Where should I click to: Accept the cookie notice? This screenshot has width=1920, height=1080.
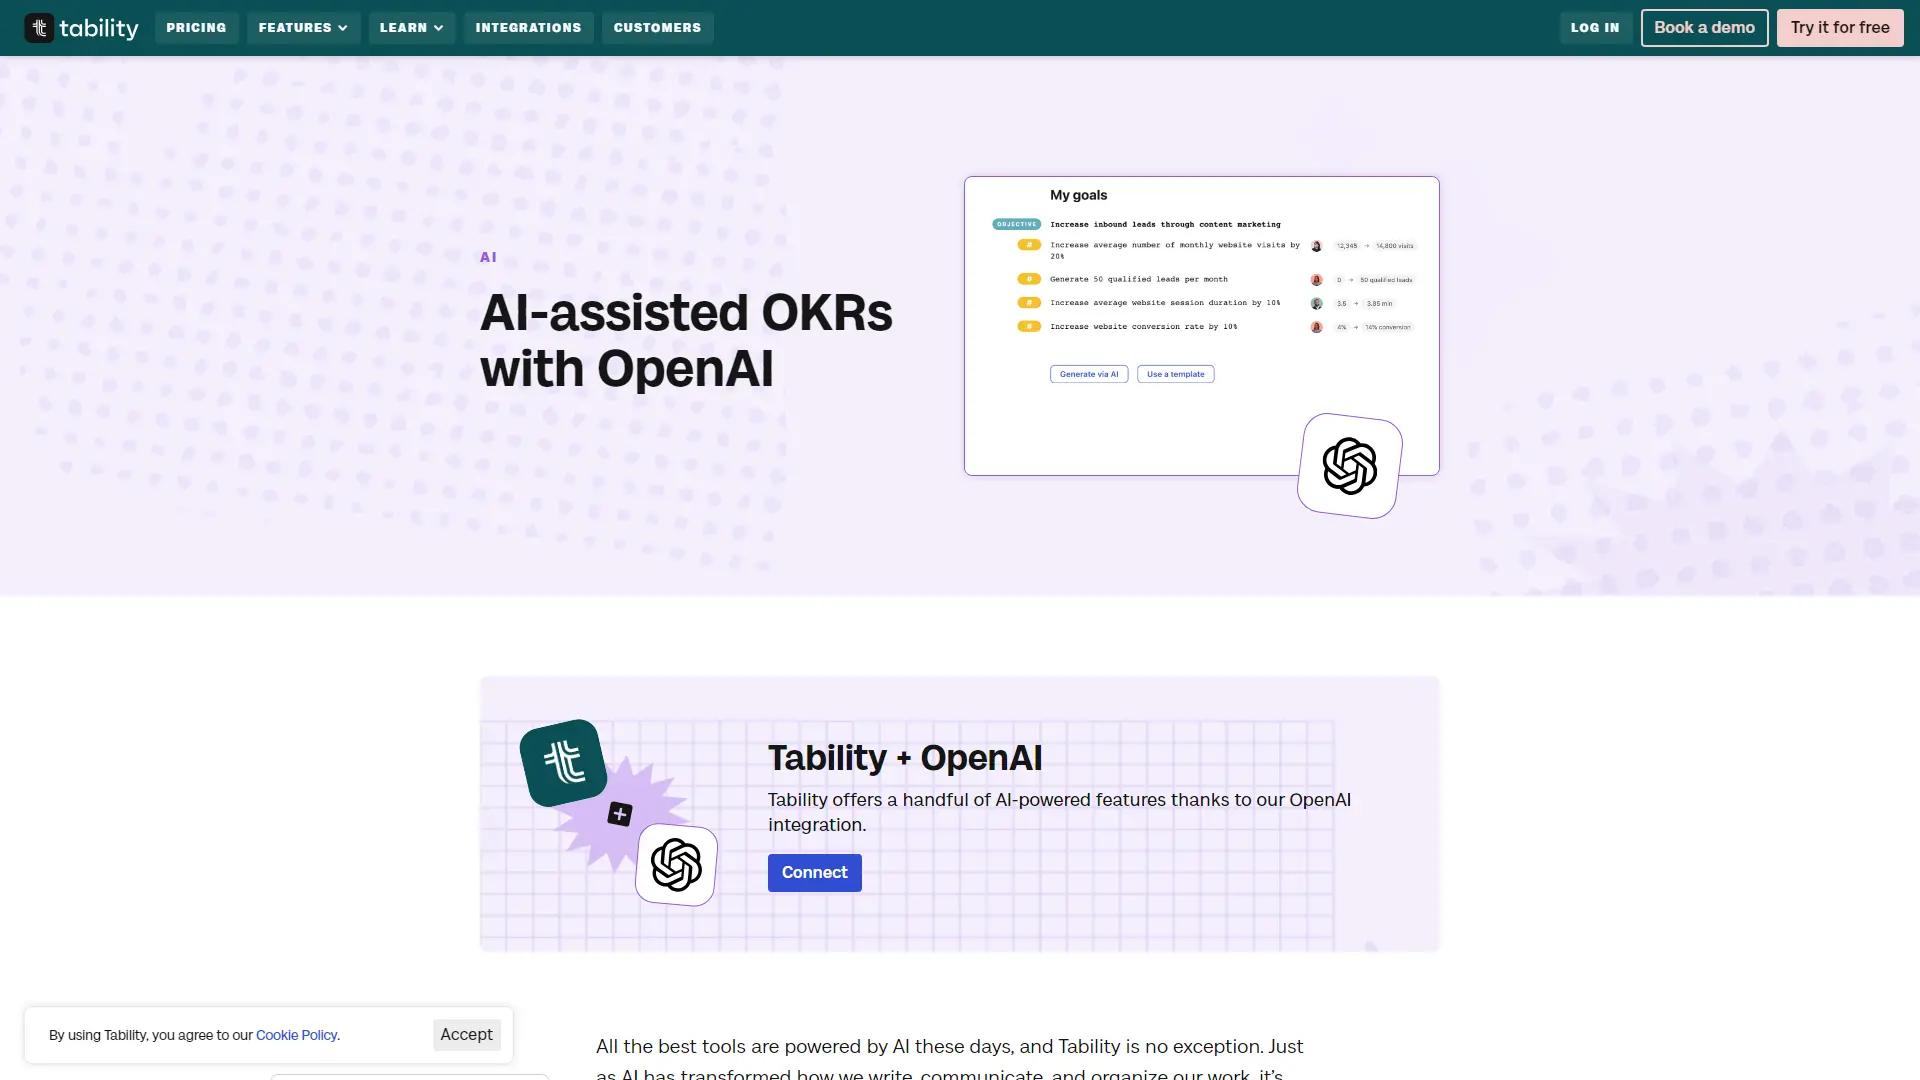click(466, 1034)
